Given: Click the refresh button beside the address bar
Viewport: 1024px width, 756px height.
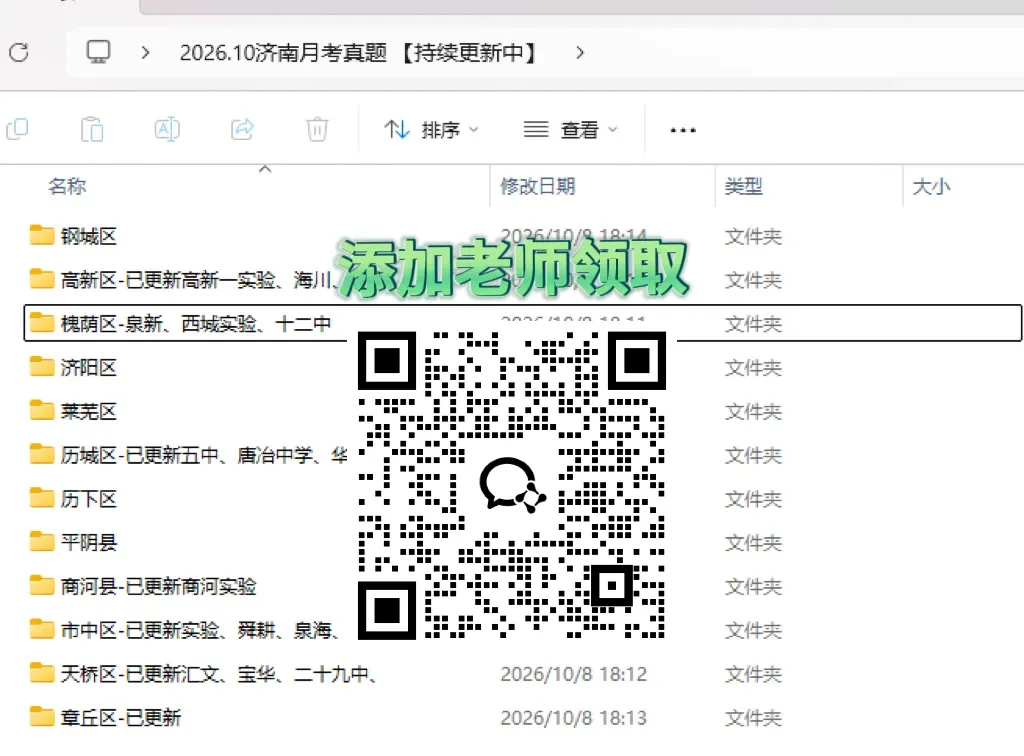Looking at the screenshot, I should click(19, 52).
